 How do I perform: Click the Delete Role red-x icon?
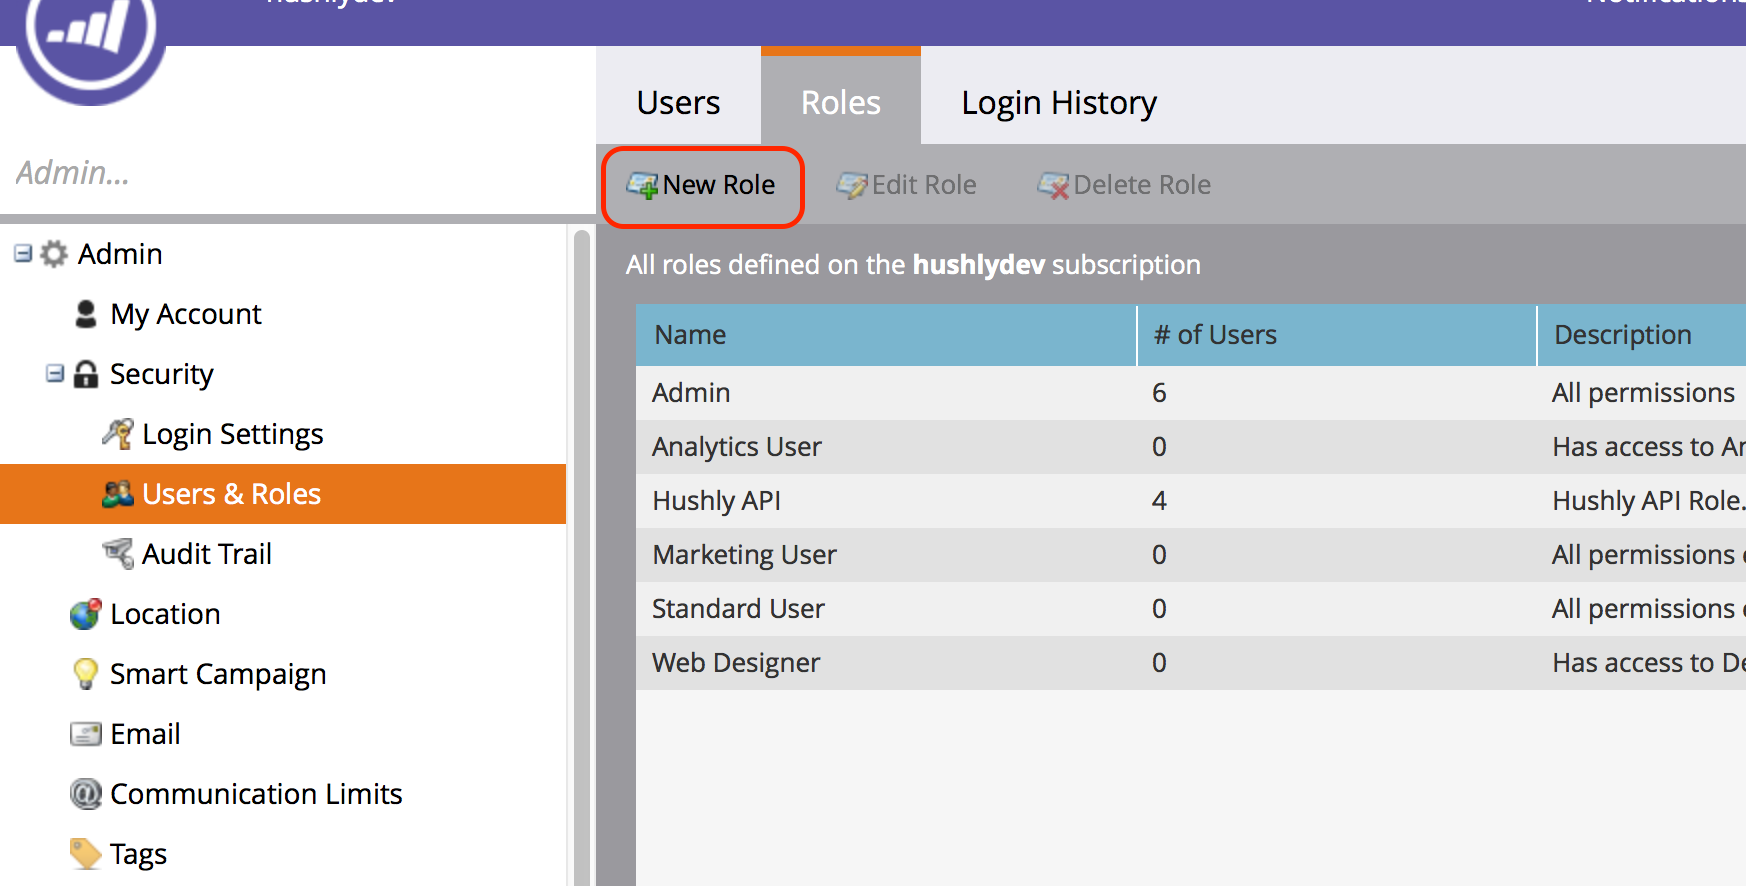point(1053,186)
